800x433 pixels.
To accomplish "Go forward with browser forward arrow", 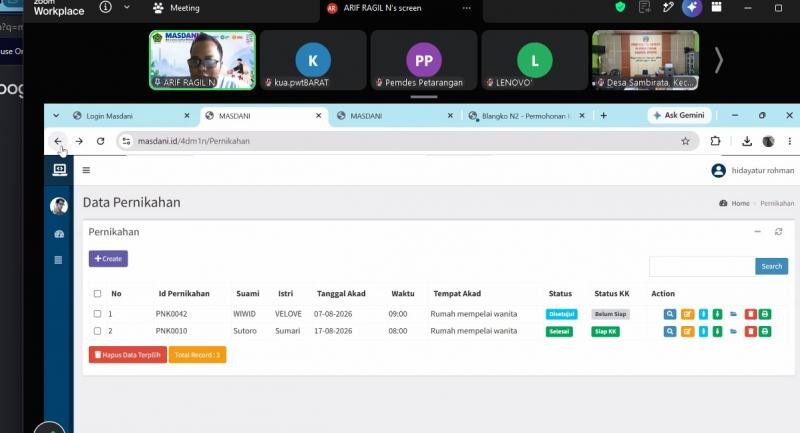I will 79,141.
